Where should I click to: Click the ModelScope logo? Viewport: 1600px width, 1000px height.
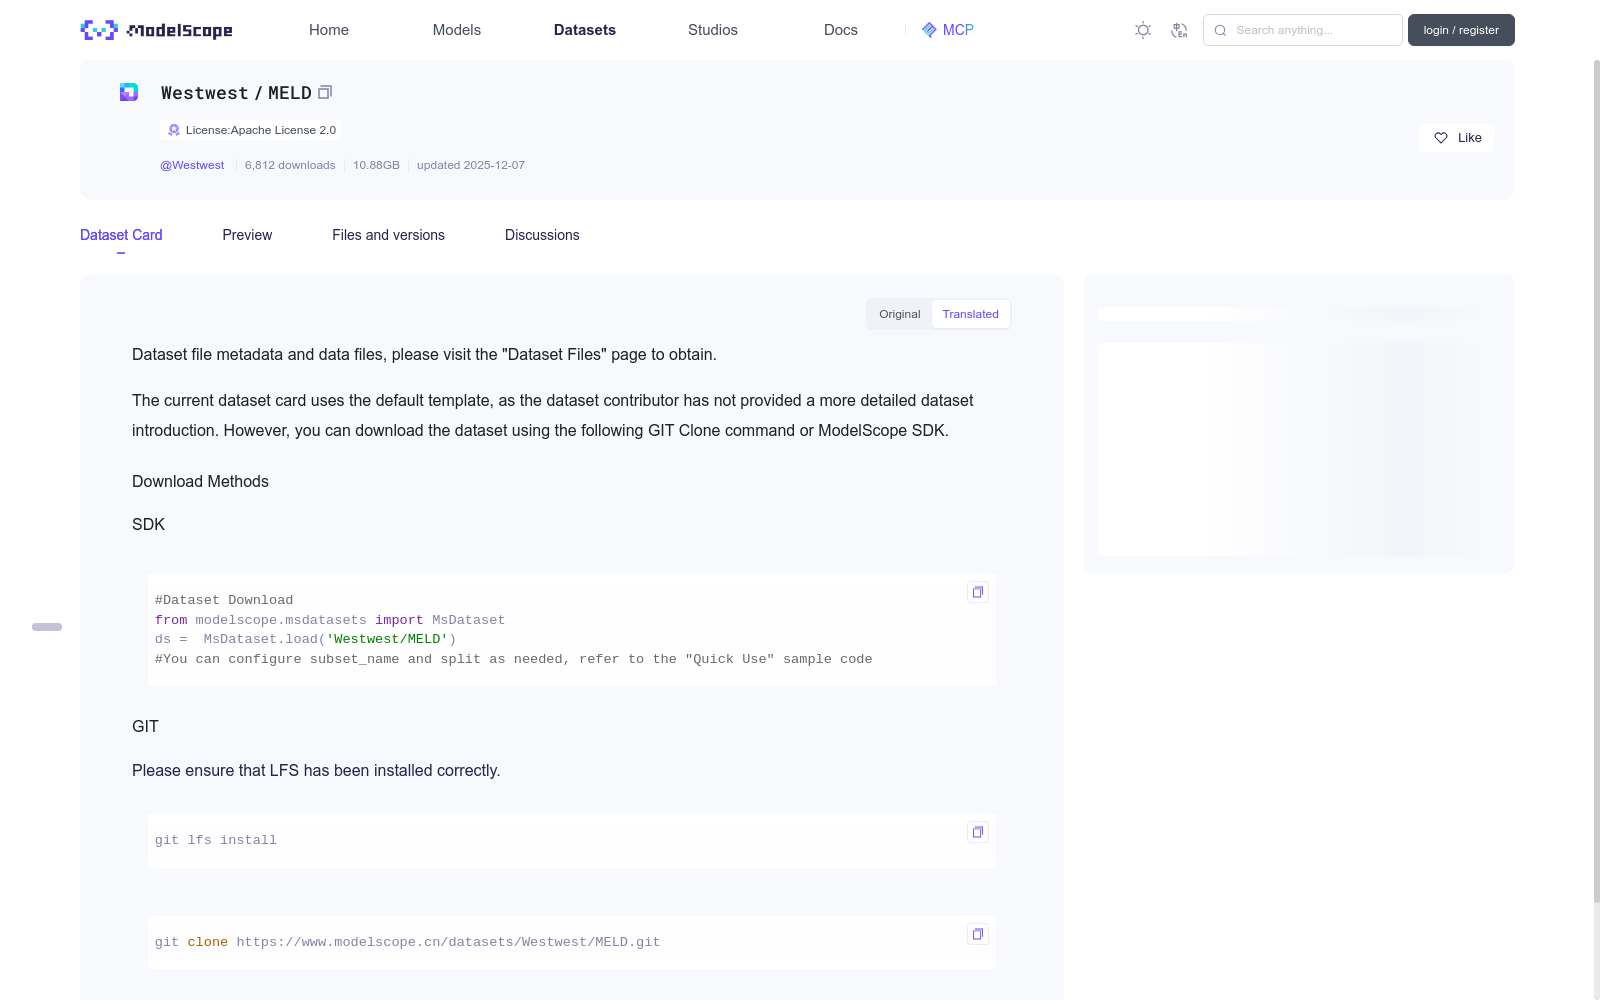[156, 30]
